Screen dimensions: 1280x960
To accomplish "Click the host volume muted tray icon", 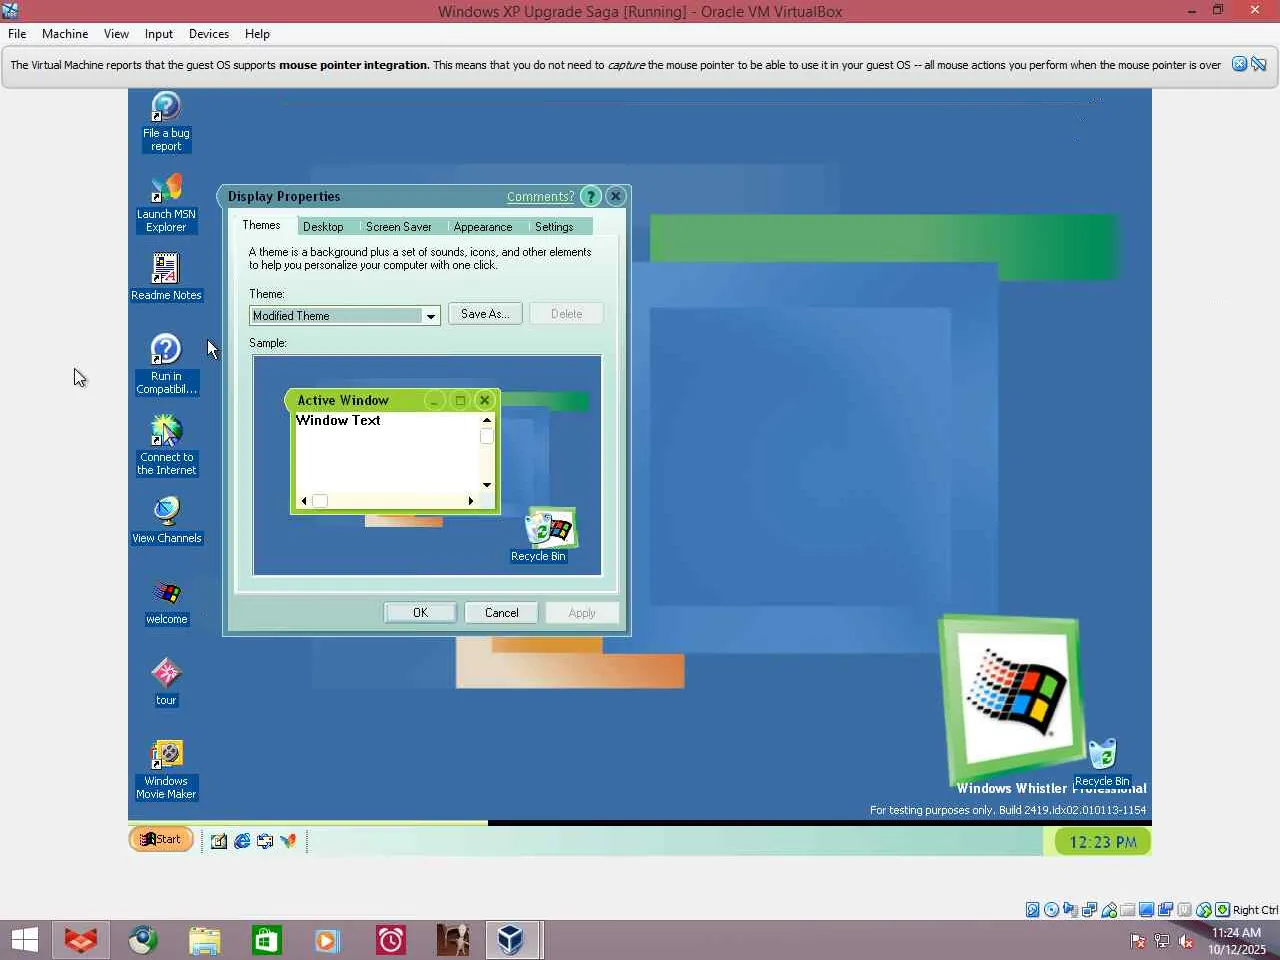I will (1187, 941).
